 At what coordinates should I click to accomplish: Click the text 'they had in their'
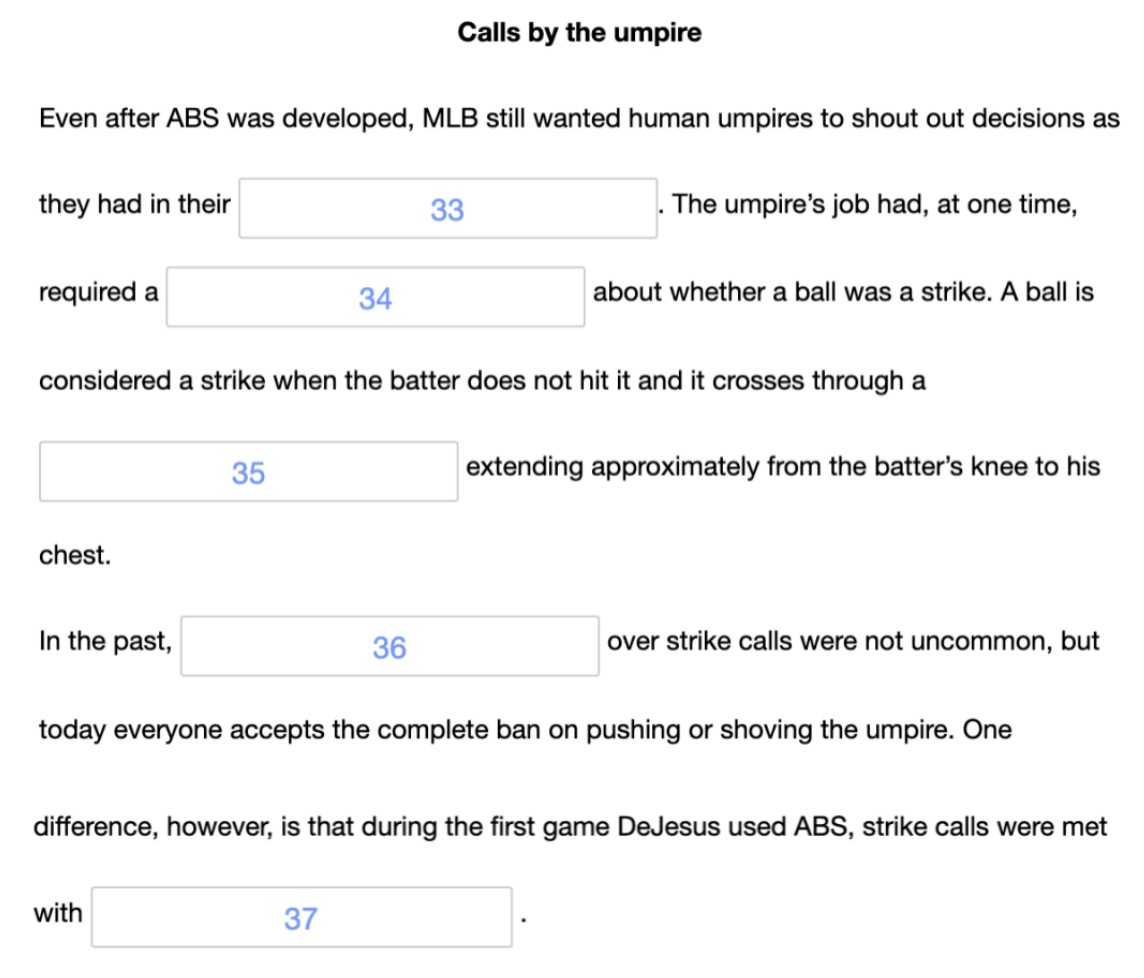click(135, 204)
